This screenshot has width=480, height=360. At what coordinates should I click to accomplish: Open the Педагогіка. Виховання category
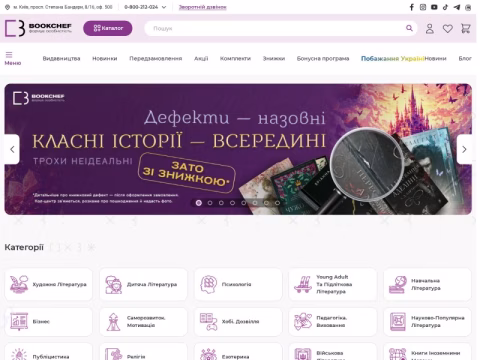(x=333, y=322)
